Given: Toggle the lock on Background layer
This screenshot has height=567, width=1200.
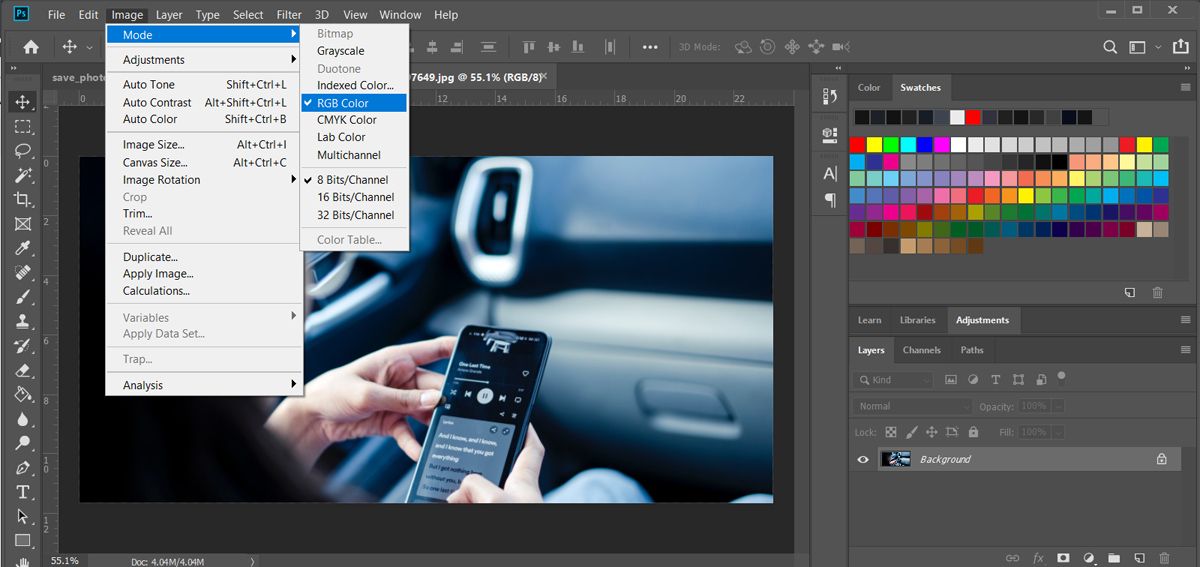Looking at the screenshot, I should tap(1161, 459).
